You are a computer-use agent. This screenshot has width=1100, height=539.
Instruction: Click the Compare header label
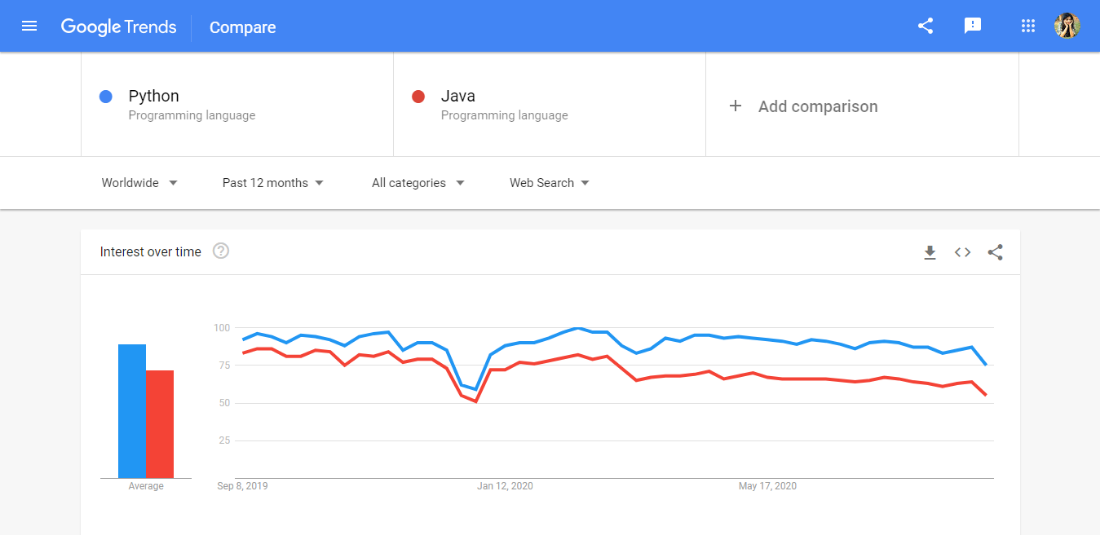coord(243,27)
